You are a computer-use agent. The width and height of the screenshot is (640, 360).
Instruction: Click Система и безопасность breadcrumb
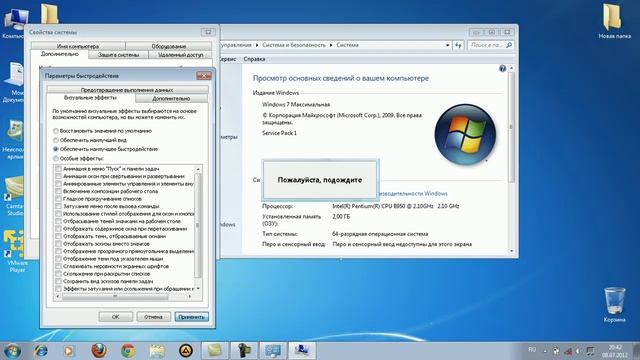click(x=294, y=45)
